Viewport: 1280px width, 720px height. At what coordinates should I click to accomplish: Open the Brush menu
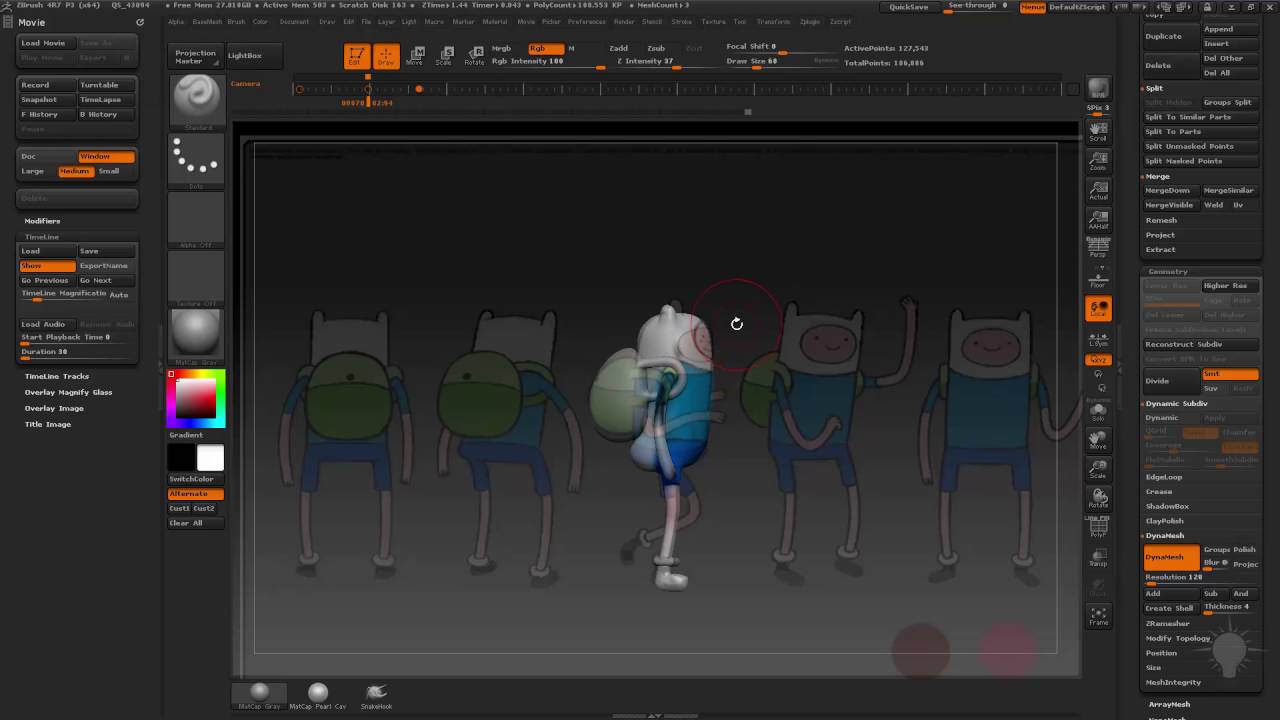pos(236,21)
